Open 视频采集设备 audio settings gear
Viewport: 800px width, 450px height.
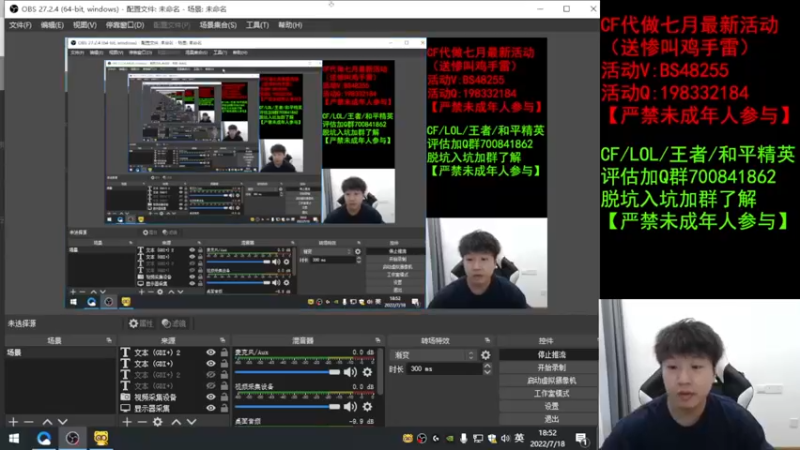pos(367,407)
